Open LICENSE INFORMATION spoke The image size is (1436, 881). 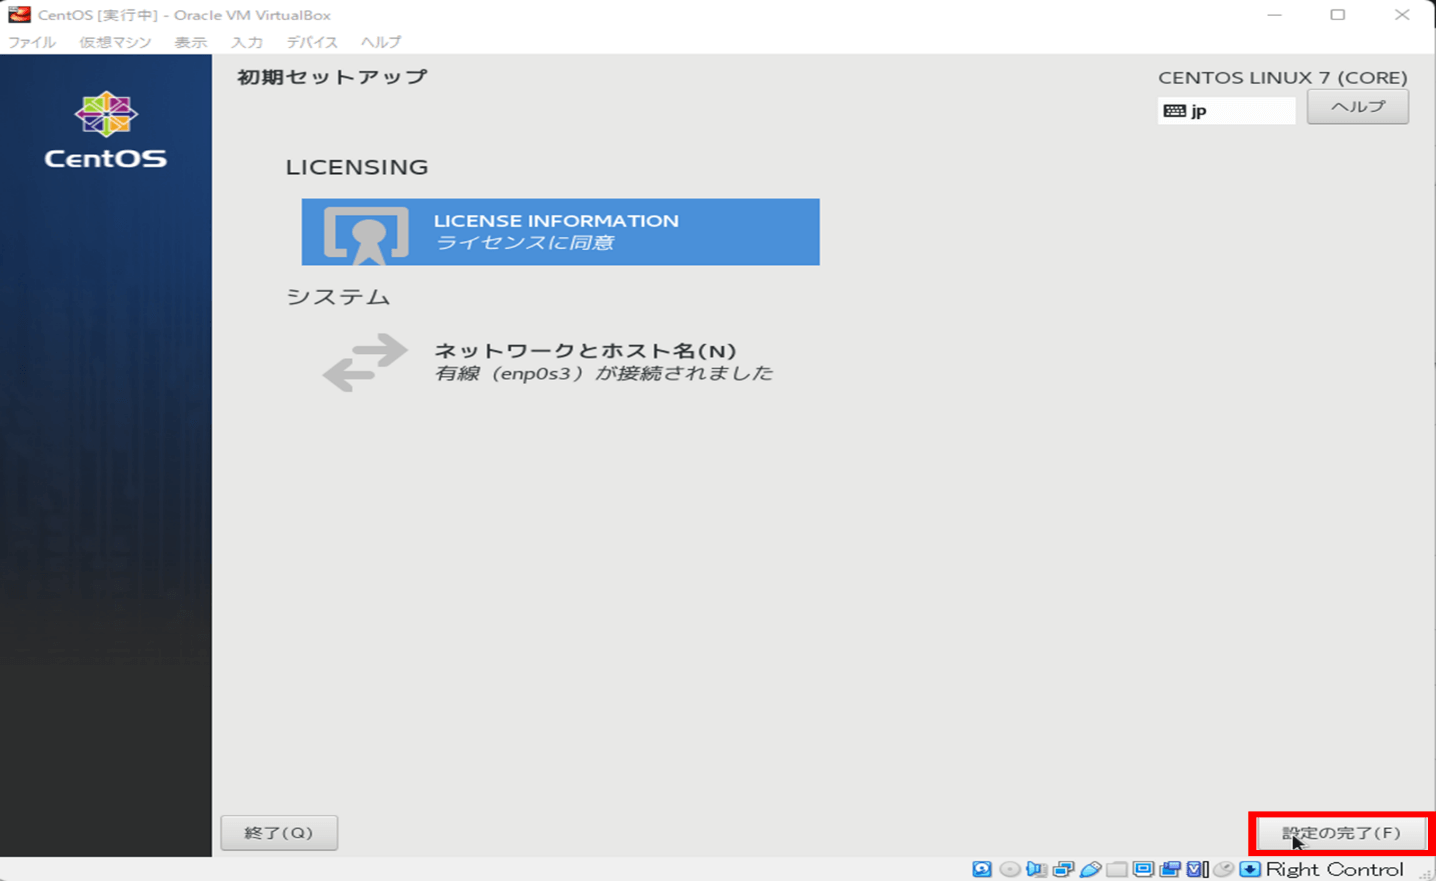coord(561,232)
